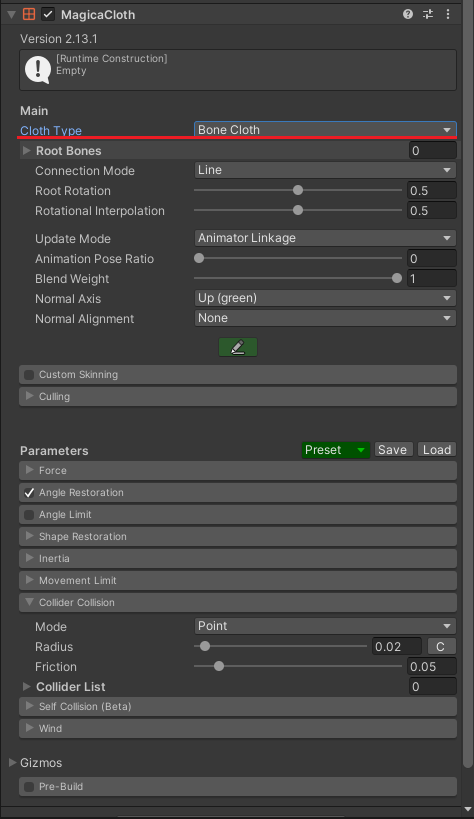The height and width of the screenshot is (819, 474).
Task: Expand the Inertia section
Action: click(30, 558)
